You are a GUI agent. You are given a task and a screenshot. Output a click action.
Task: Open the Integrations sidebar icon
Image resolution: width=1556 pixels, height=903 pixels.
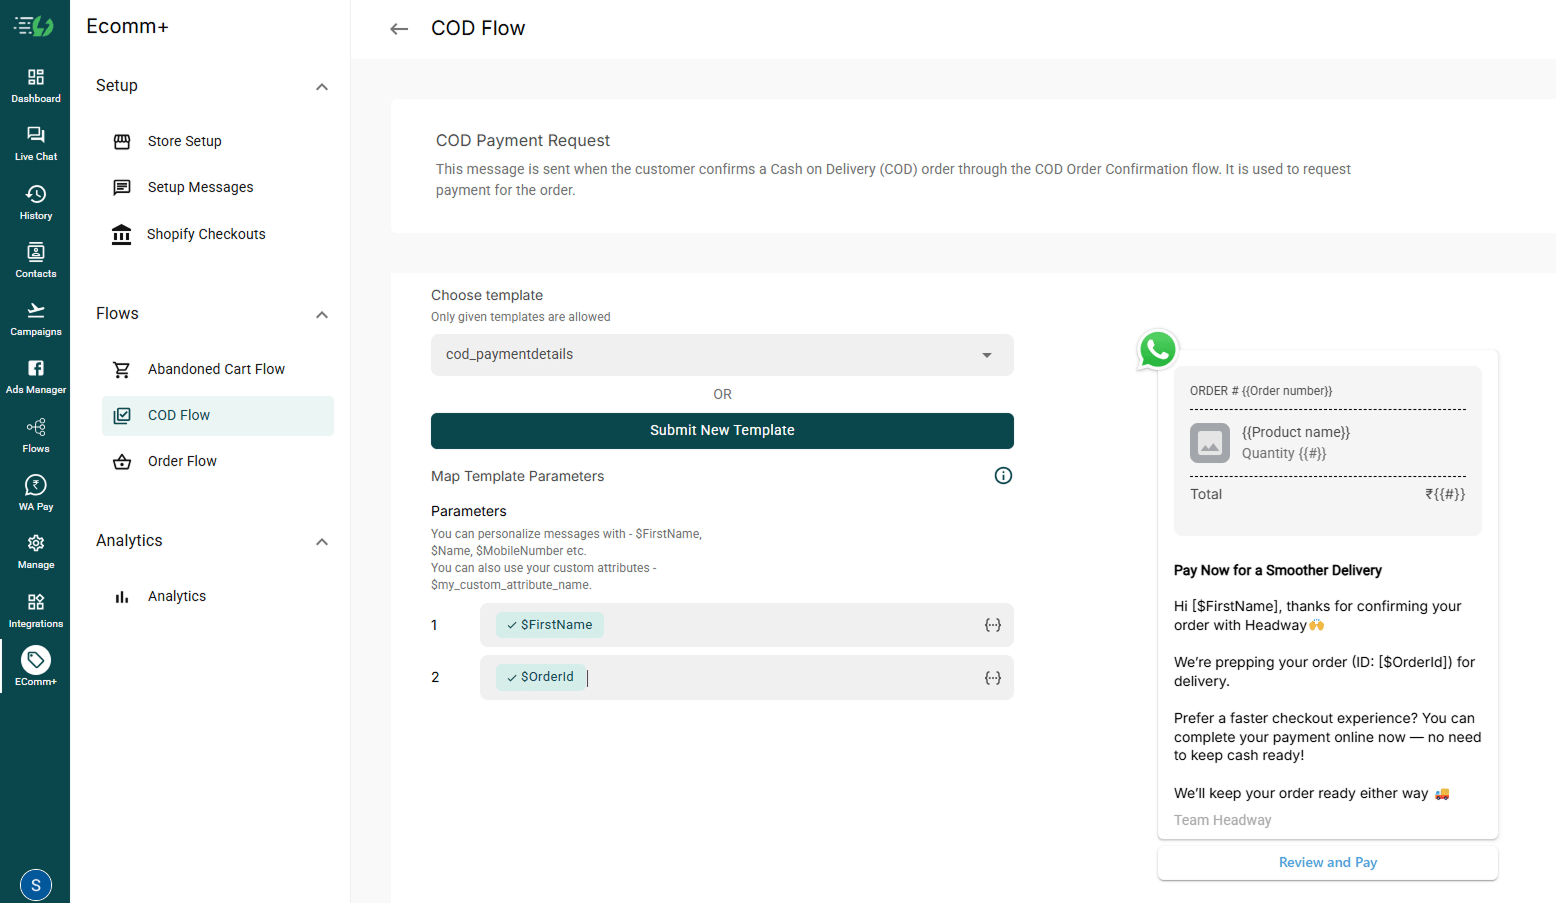(x=36, y=608)
